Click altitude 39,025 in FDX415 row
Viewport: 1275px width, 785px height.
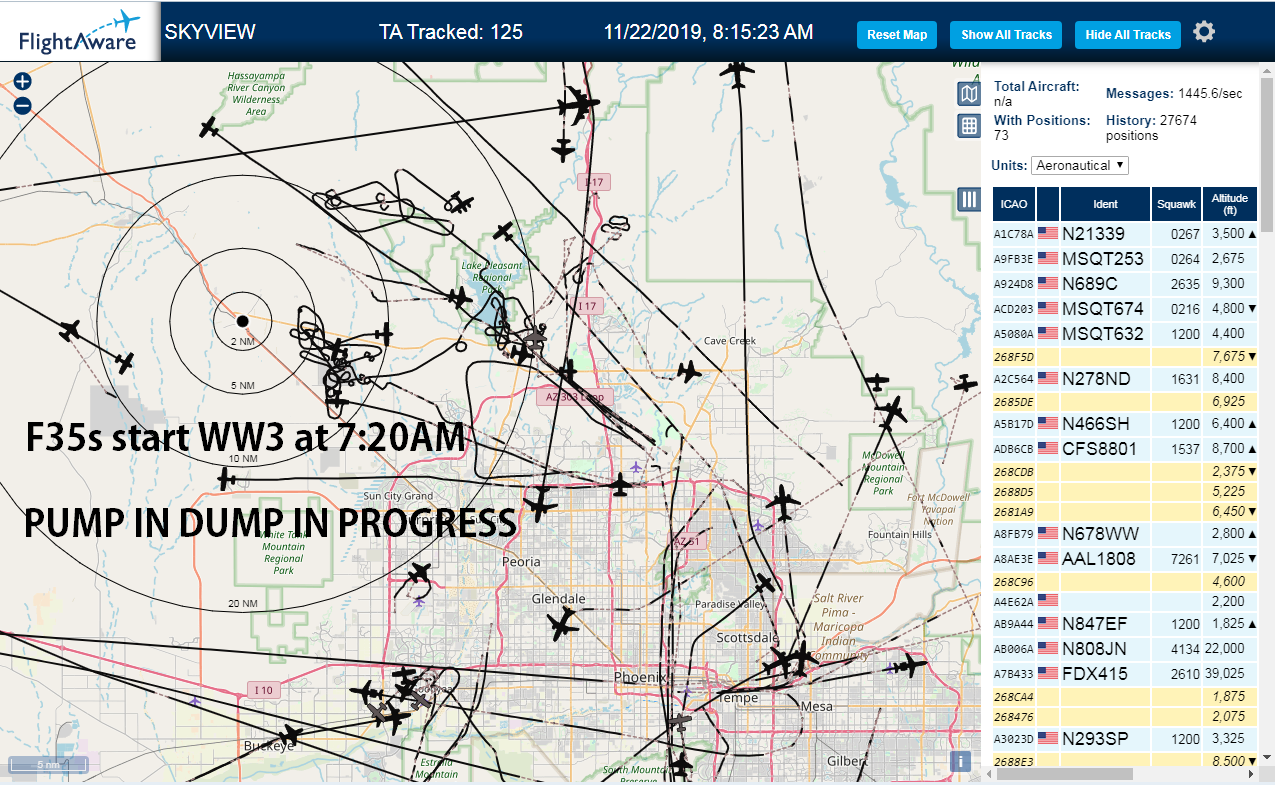[1224, 674]
